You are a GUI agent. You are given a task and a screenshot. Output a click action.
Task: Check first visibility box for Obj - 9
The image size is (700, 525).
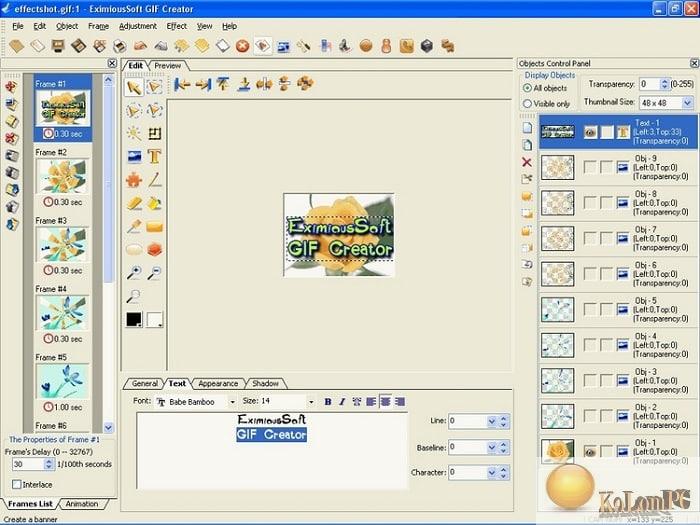(x=590, y=167)
